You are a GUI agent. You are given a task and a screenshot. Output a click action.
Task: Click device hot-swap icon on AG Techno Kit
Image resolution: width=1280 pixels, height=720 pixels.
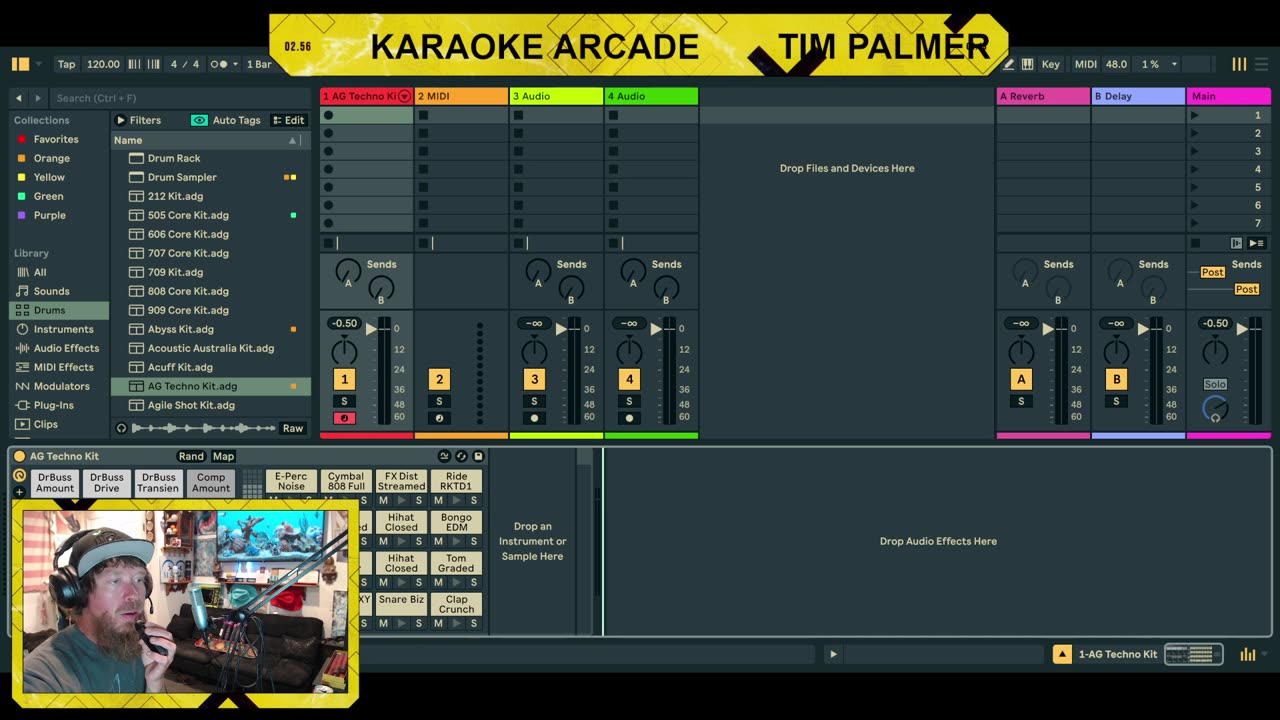tap(461, 456)
